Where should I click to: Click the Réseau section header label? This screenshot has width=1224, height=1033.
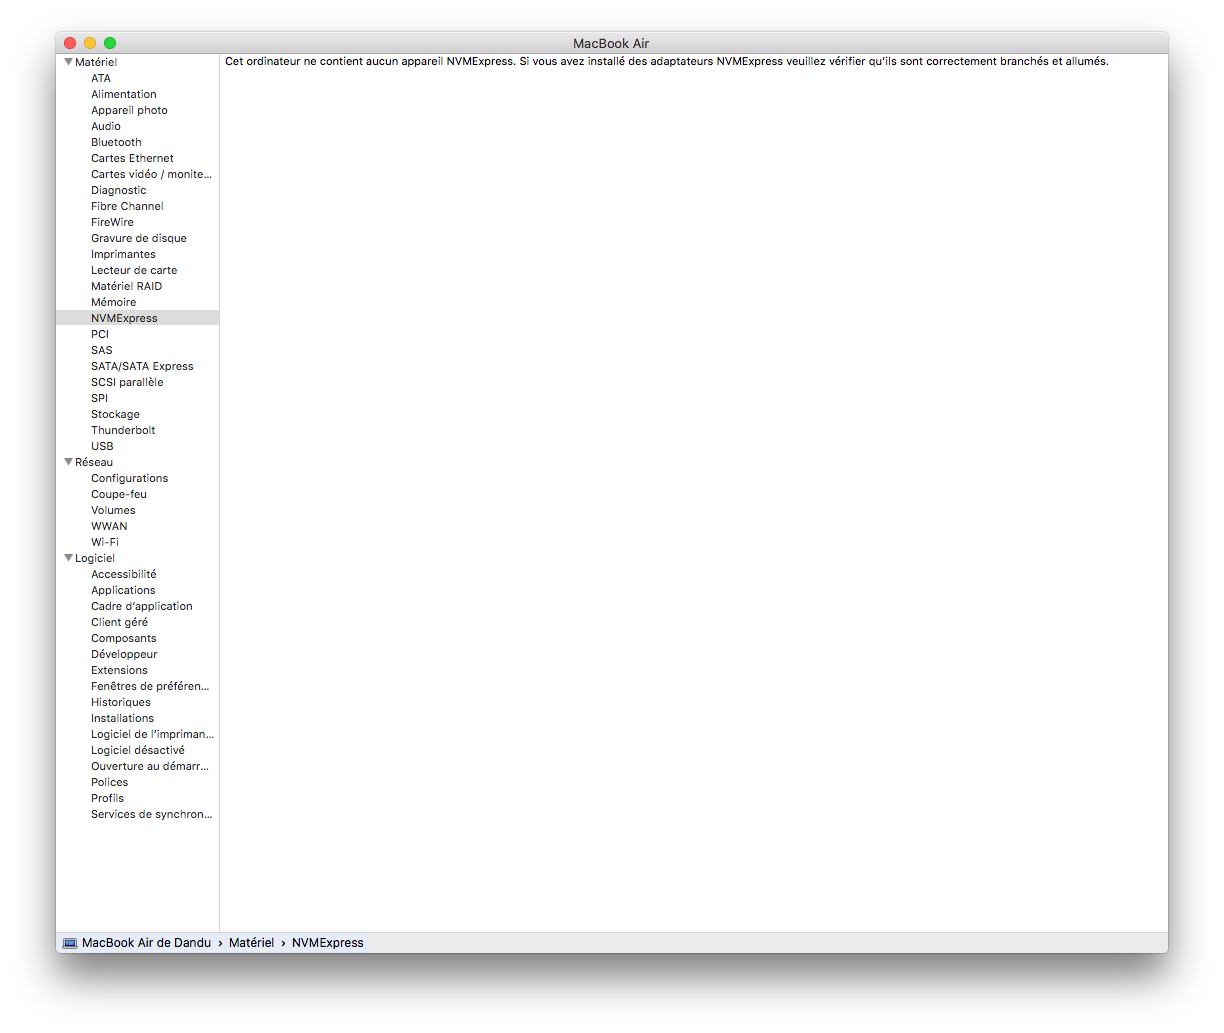click(x=94, y=462)
